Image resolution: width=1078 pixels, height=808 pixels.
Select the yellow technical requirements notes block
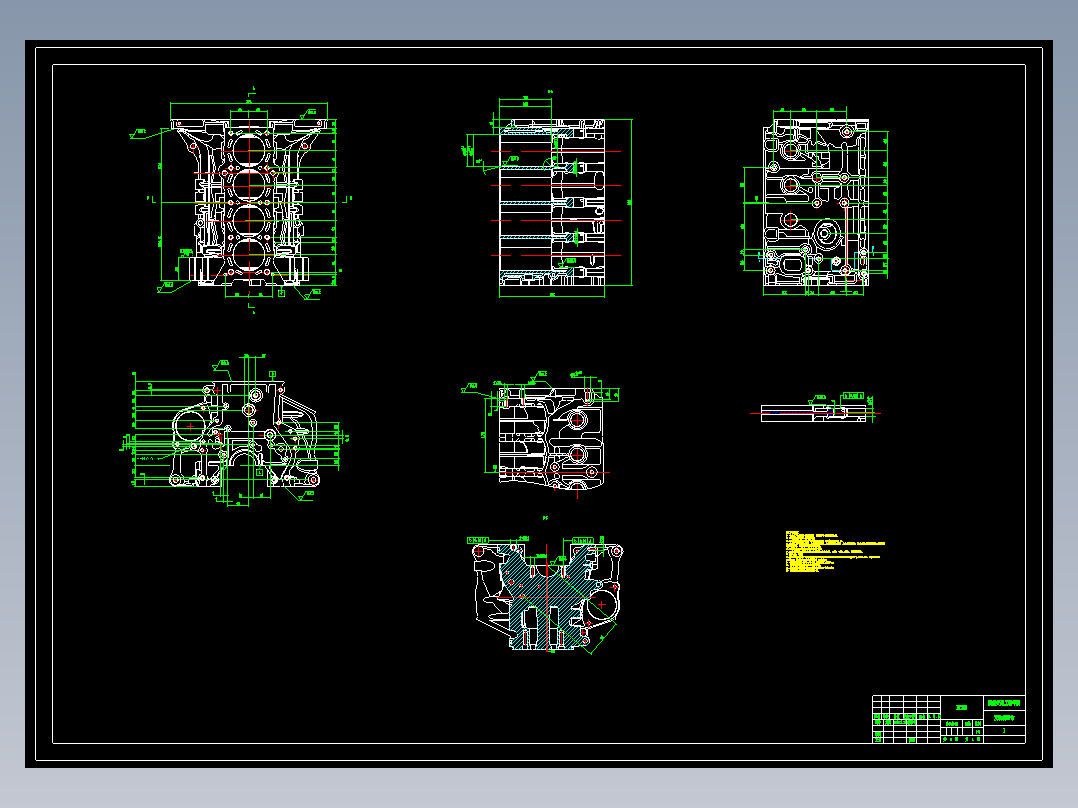835,552
